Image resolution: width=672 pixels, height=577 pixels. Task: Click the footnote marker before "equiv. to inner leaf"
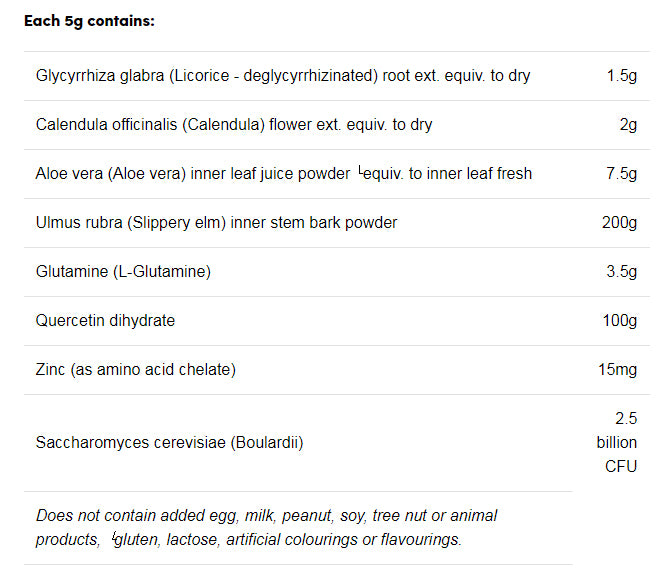[x=360, y=171]
